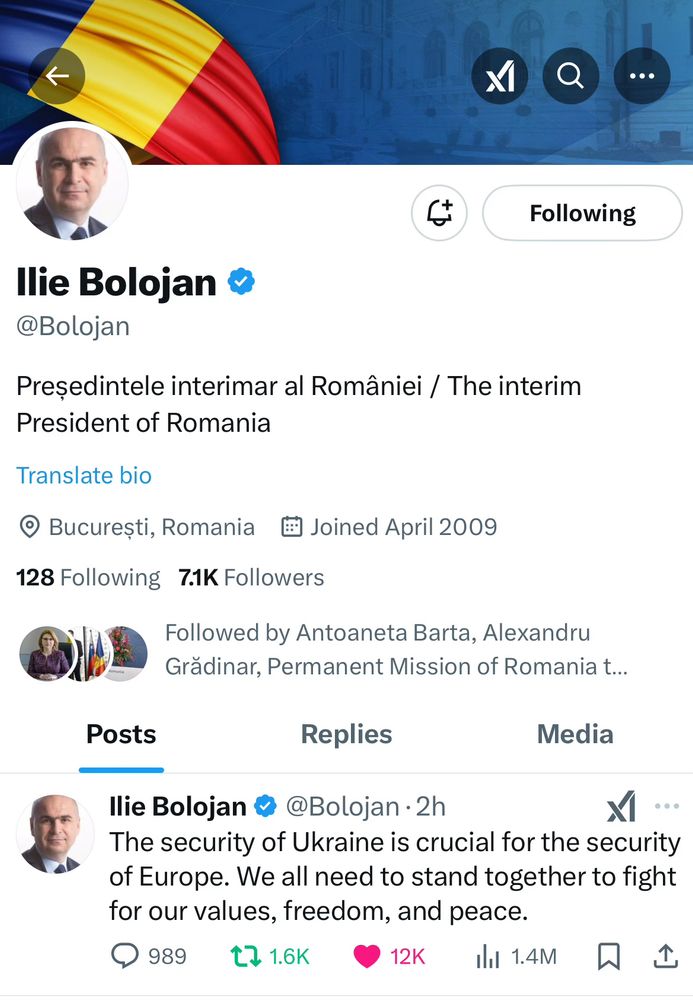Unlike the post showing 12K likes
The width and height of the screenshot is (693, 1000).
pos(367,956)
